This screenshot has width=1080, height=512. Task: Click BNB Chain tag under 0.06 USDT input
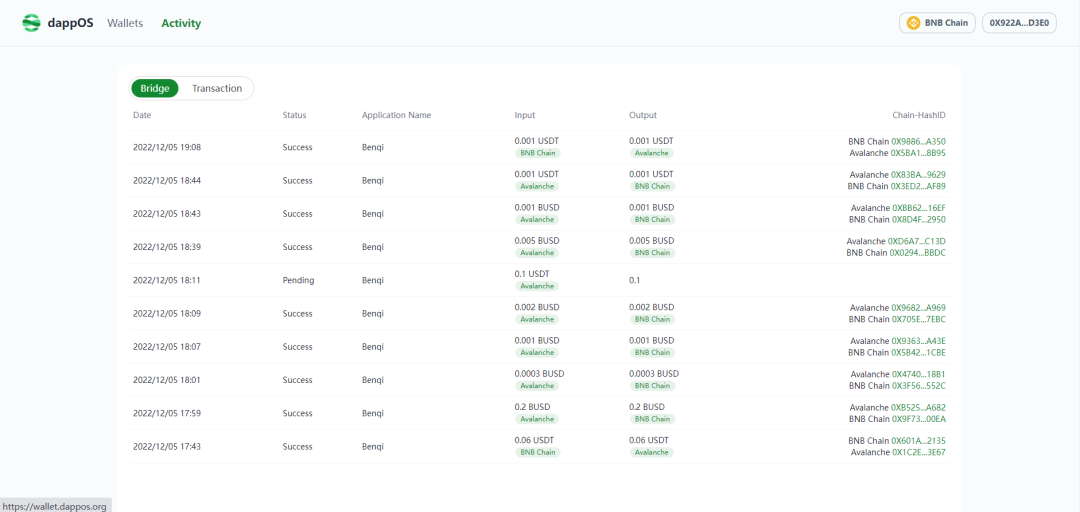pos(538,452)
